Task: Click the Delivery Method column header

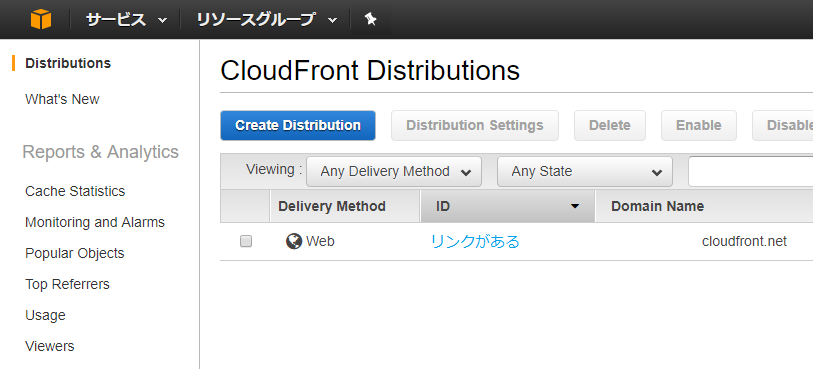Action: (x=345, y=206)
